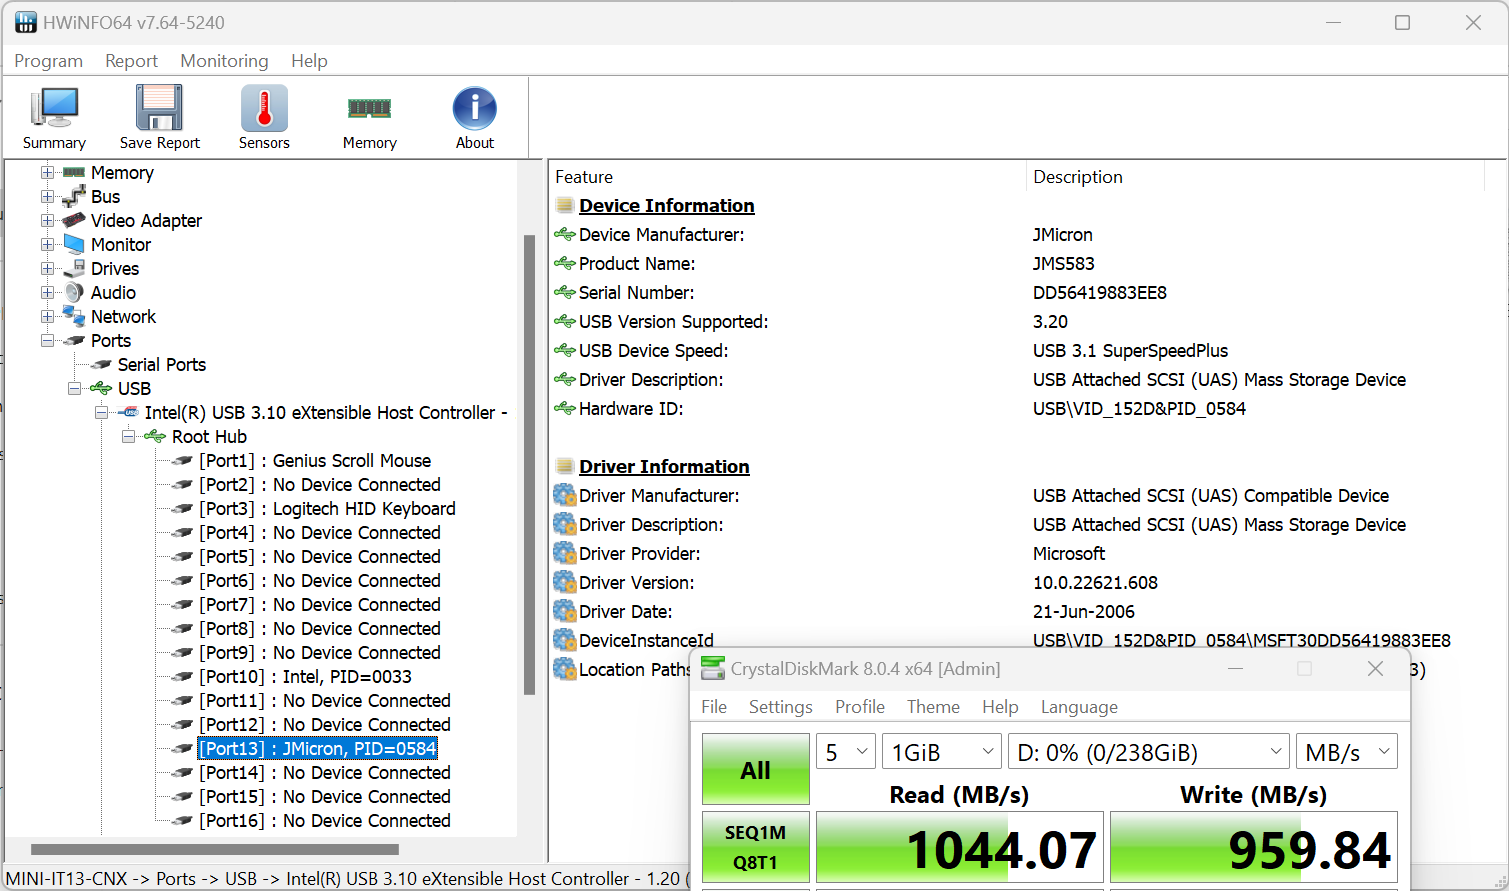Expand the Memory tree node
1509x891 pixels.
[47, 173]
